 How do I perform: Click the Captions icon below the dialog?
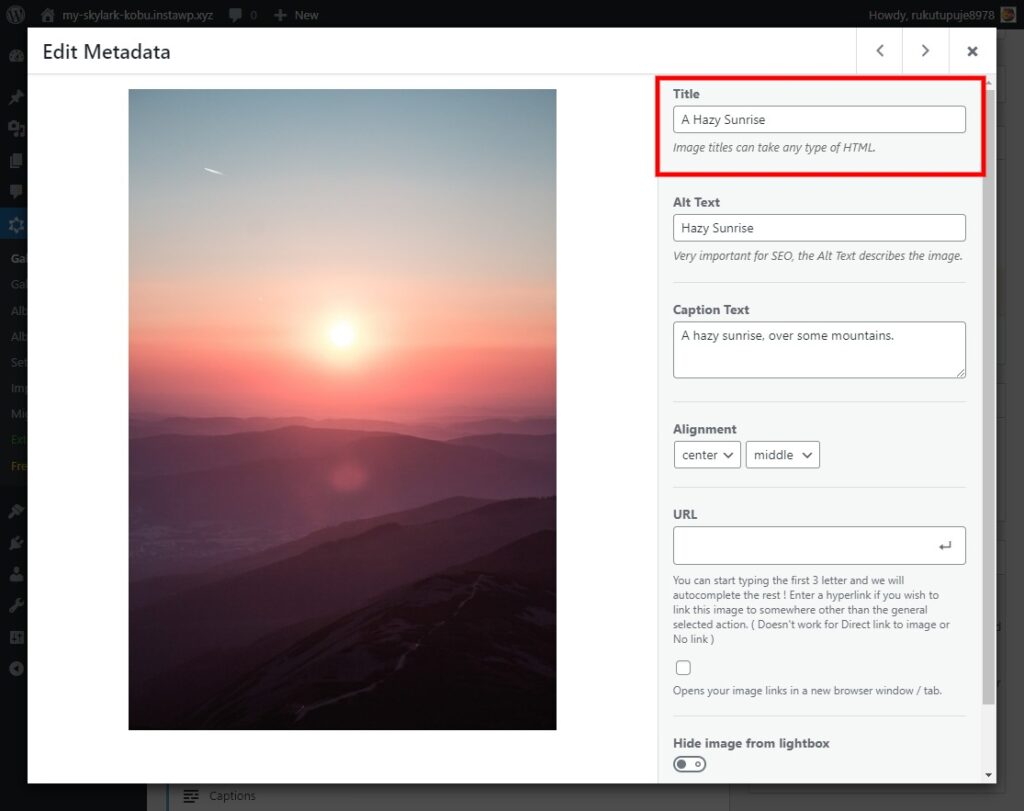(191, 796)
